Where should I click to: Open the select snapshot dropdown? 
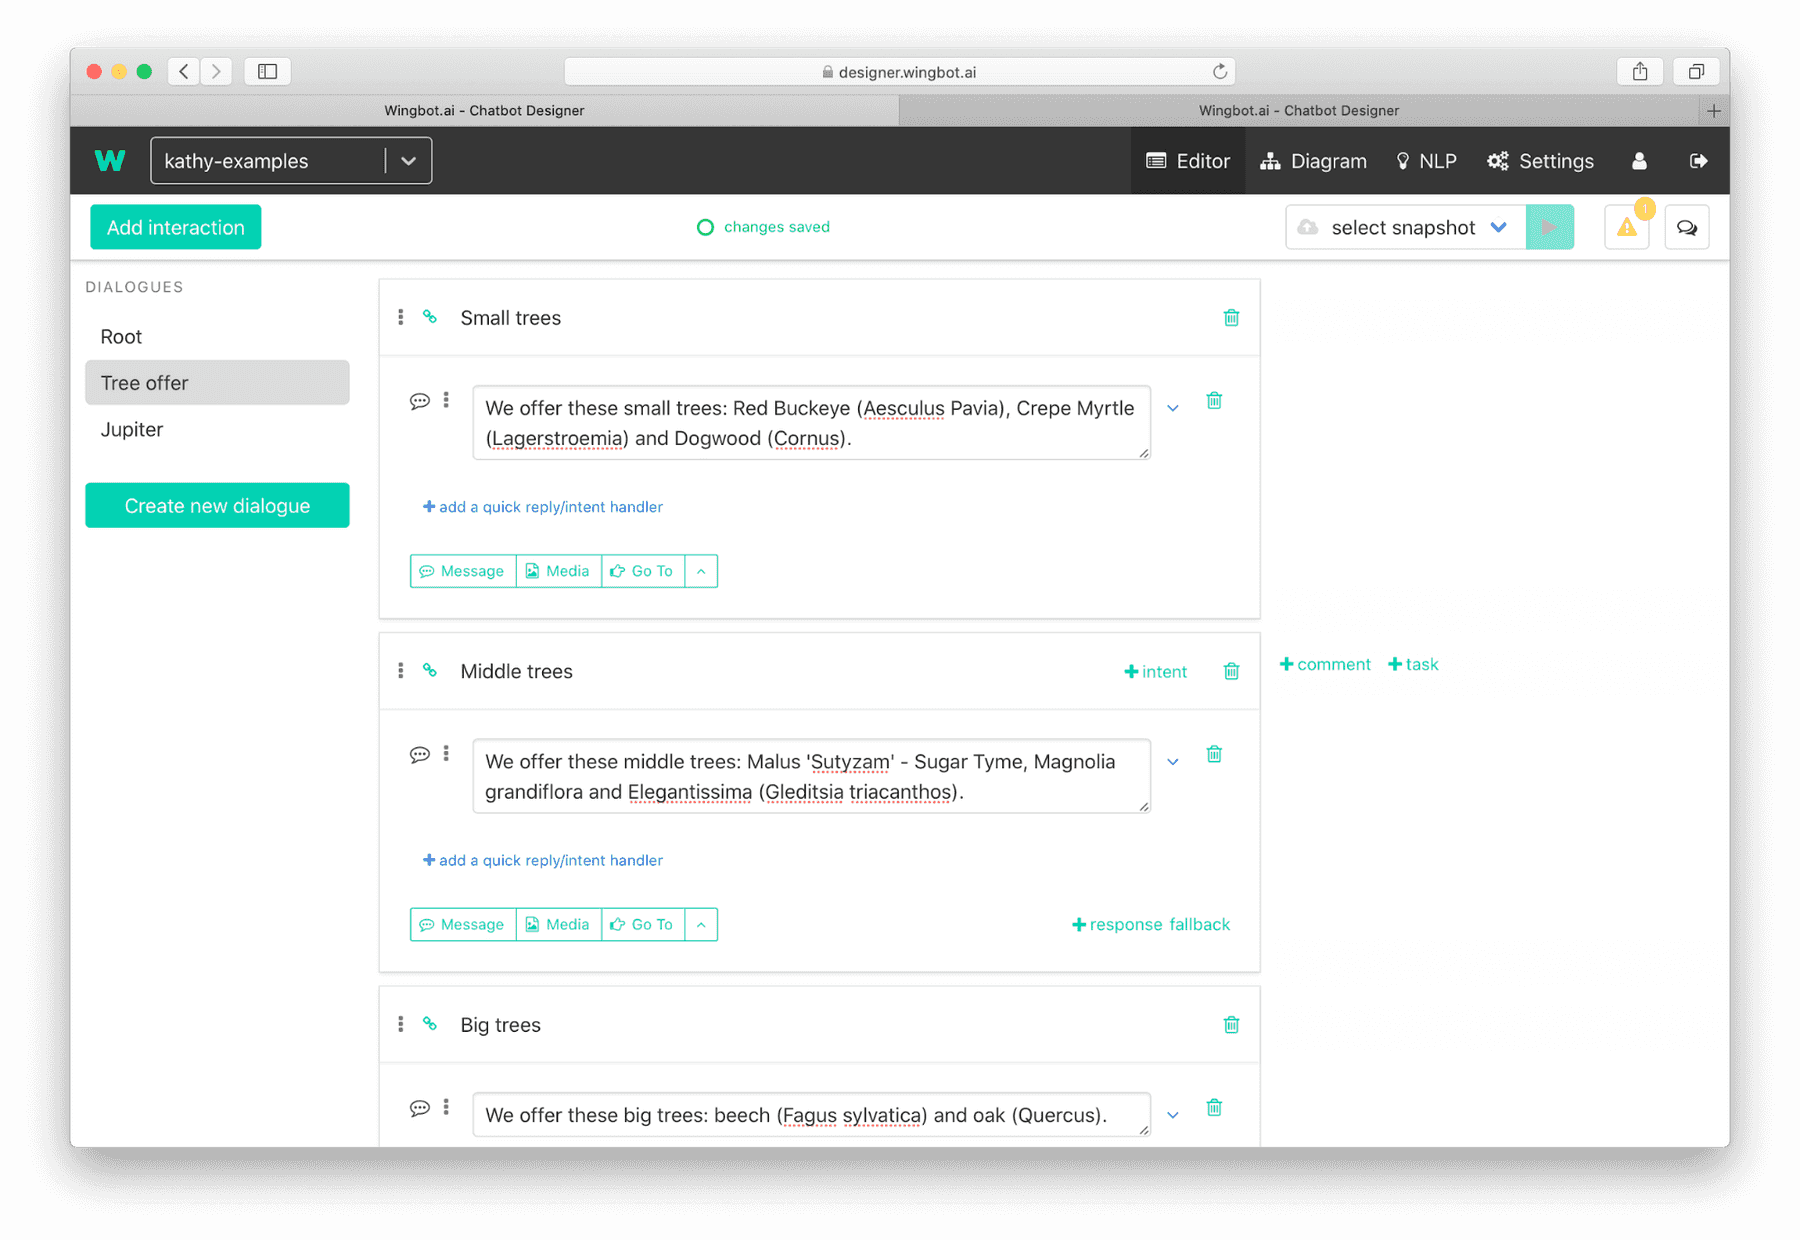click(x=1403, y=227)
